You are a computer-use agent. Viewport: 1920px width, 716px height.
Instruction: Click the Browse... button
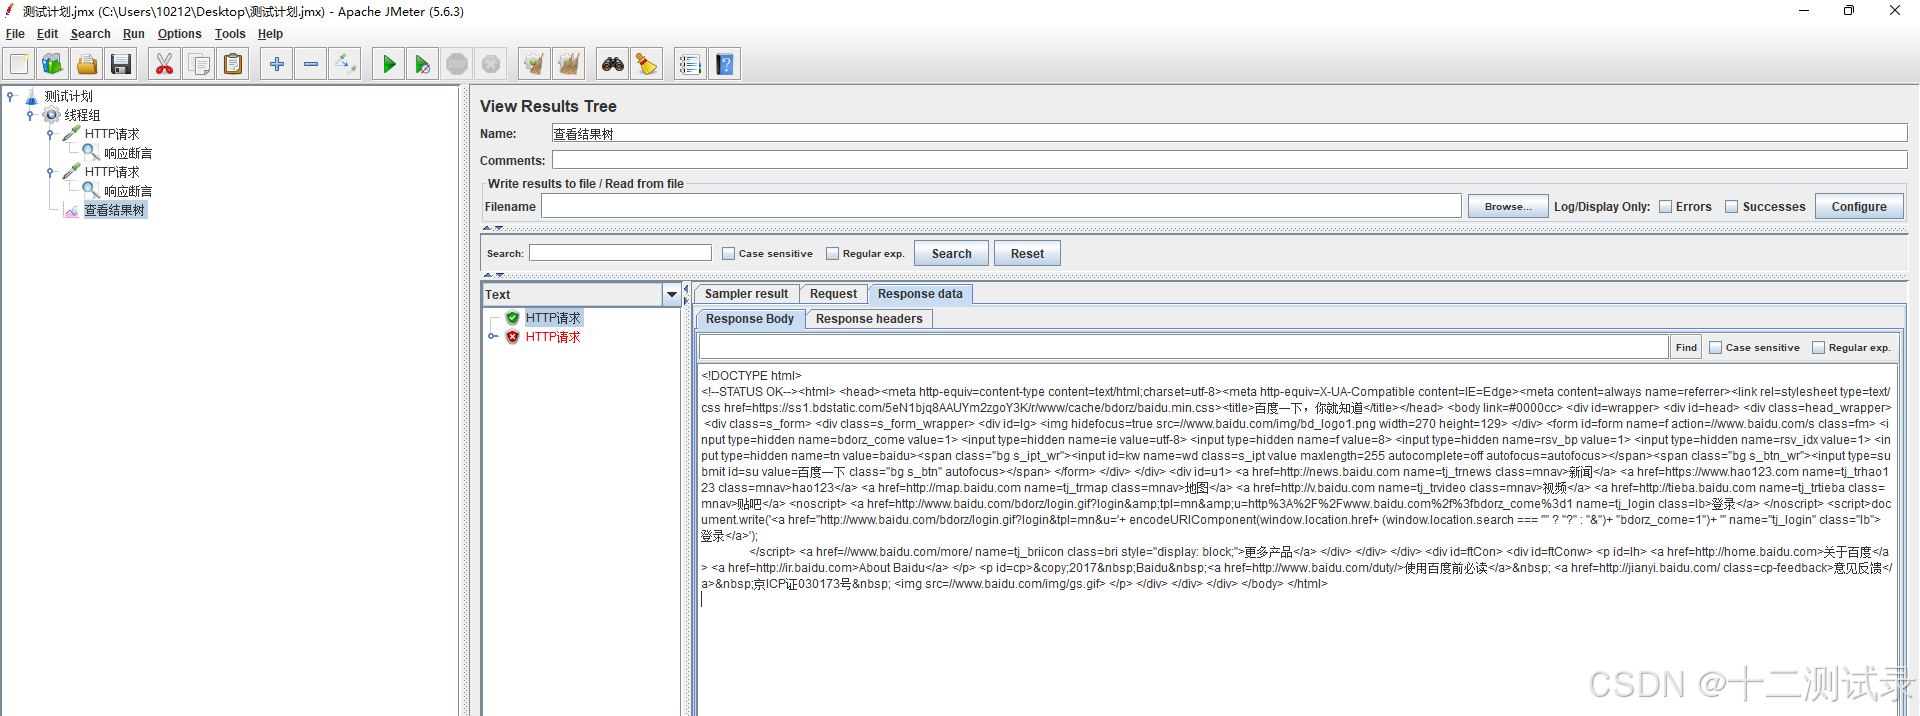click(1508, 207)
